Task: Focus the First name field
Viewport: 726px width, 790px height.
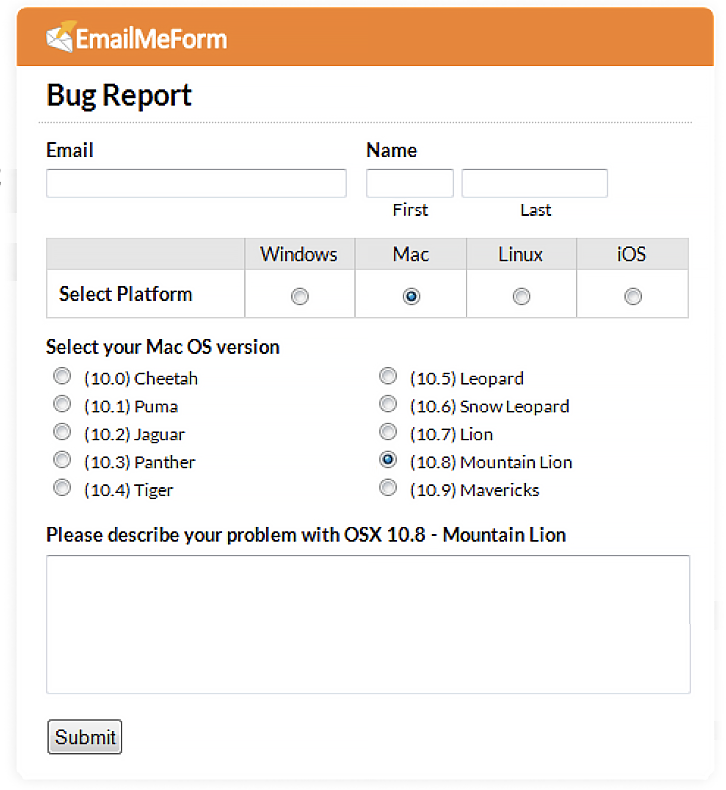Action: click(x=410, y=183)
